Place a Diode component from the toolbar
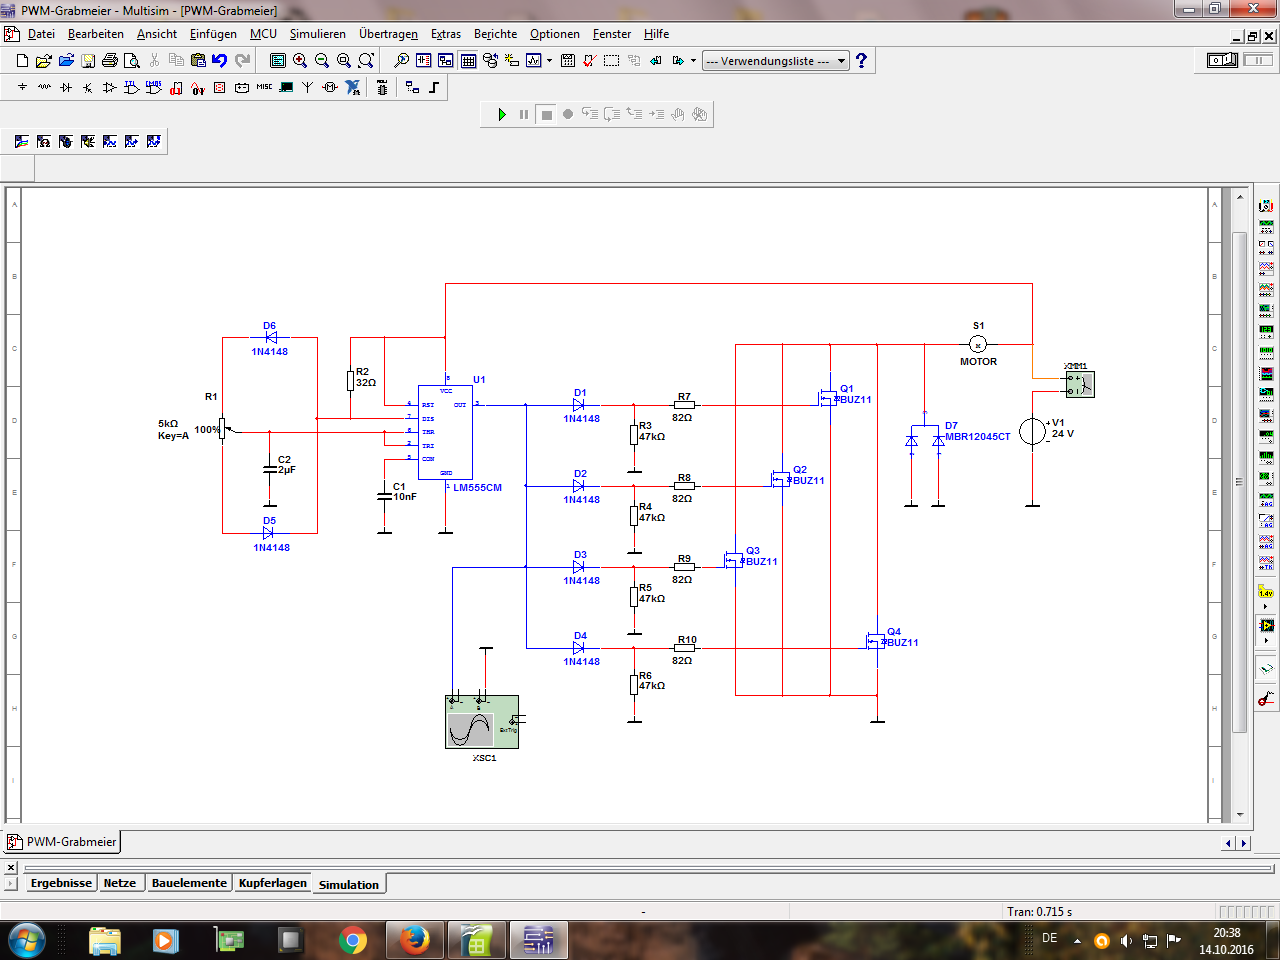Viewport: 1280px width, 960px height. click(x=66, y=88)
